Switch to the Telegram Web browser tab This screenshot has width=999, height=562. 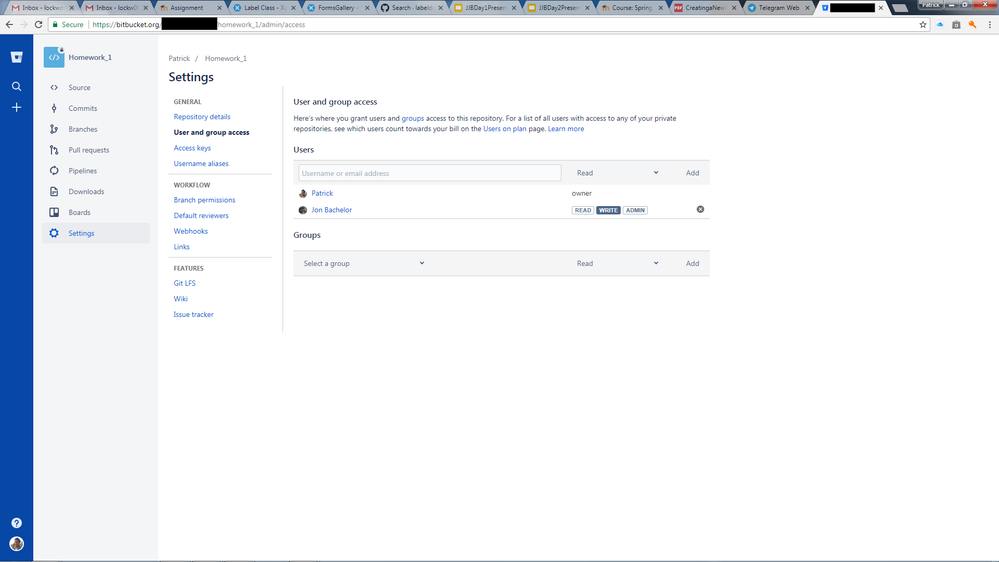[779, 8]
